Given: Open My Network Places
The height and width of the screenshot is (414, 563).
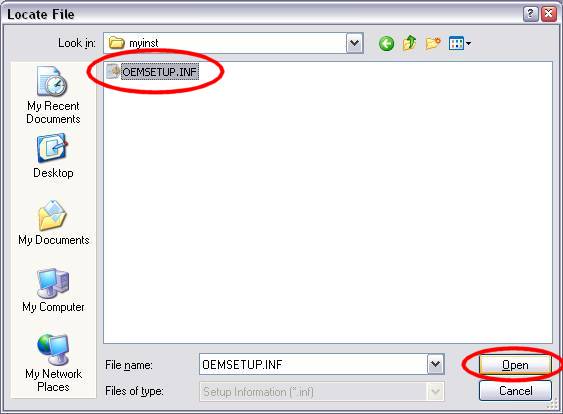Looking at the screenshot, I should [53, 363].
